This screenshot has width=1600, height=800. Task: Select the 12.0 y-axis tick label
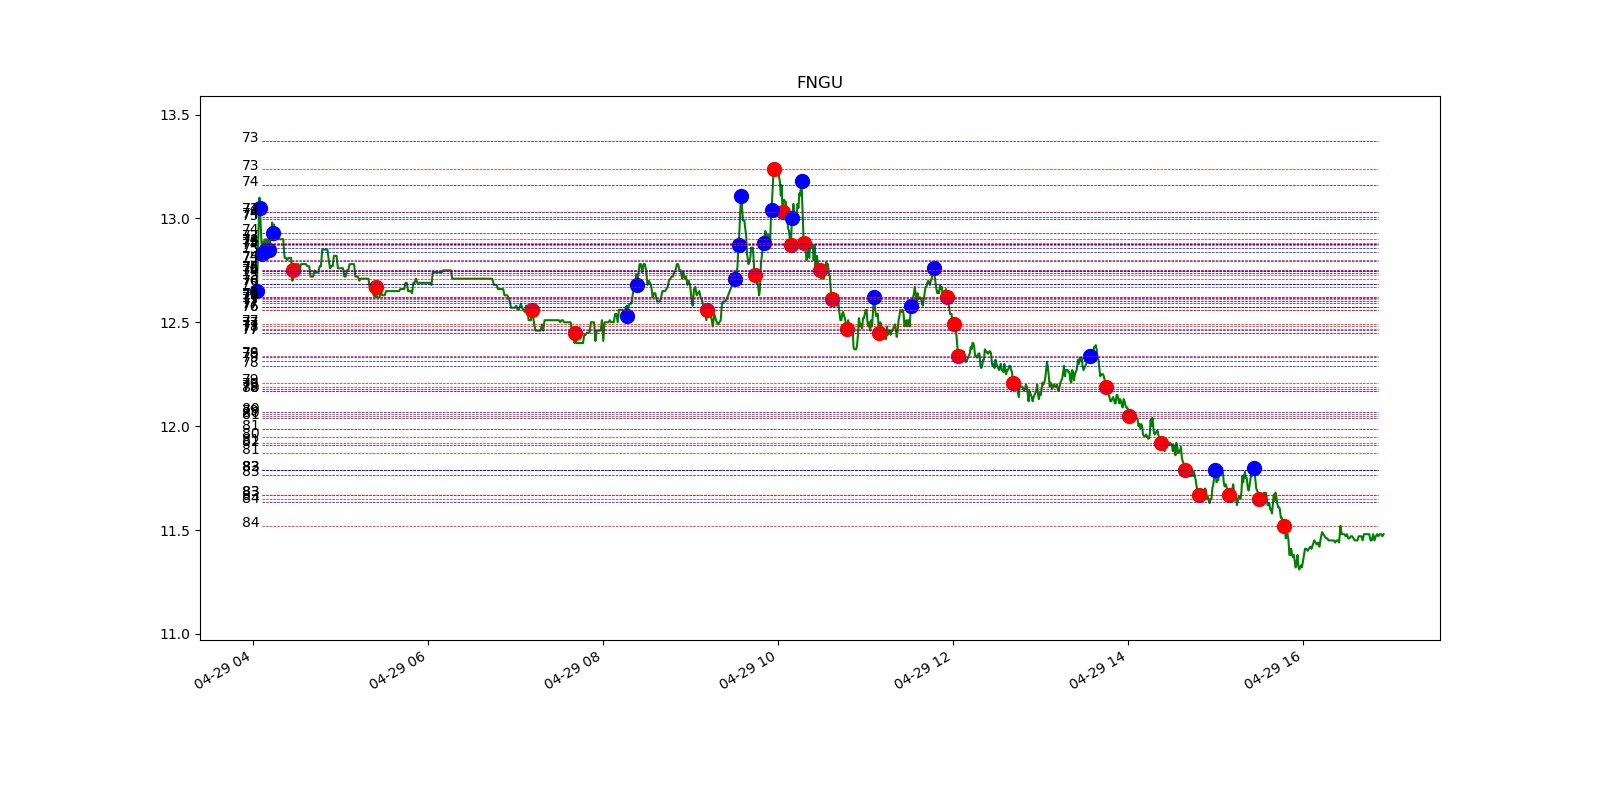174,427
